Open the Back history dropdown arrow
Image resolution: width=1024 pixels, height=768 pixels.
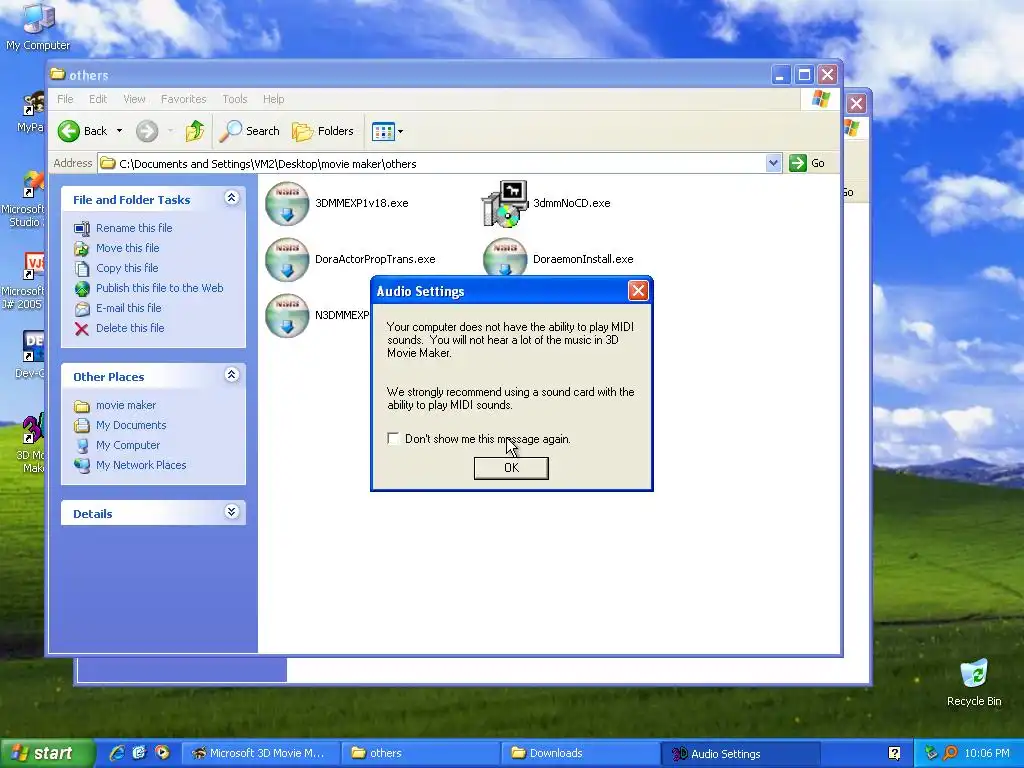point(120,131)
